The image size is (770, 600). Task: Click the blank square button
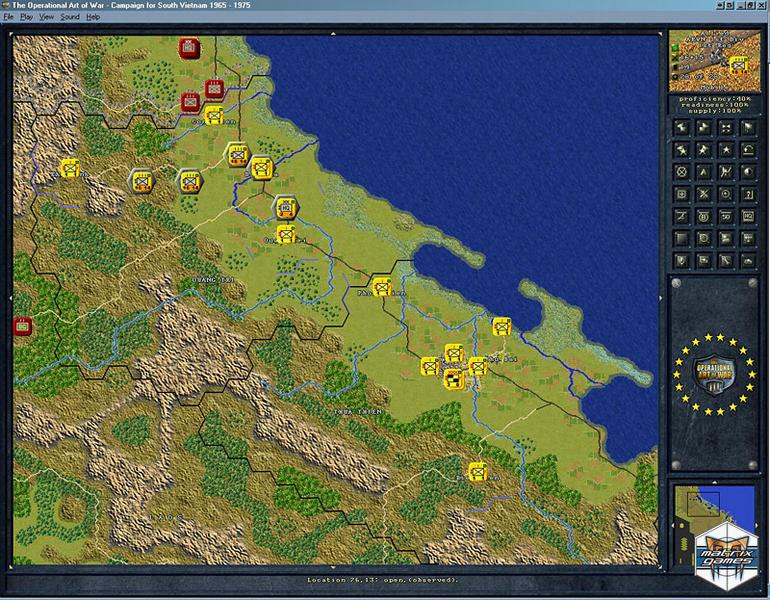(682, 239)
